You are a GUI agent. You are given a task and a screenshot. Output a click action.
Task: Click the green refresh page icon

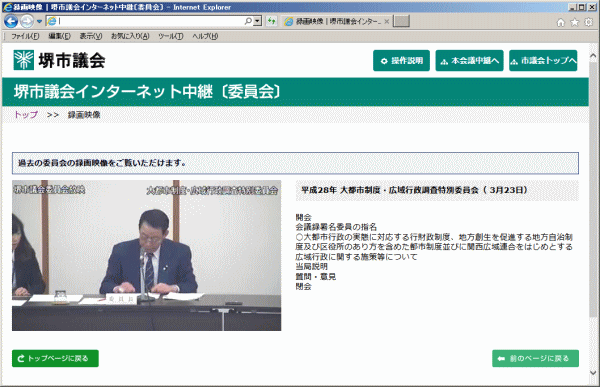(271, 21)
